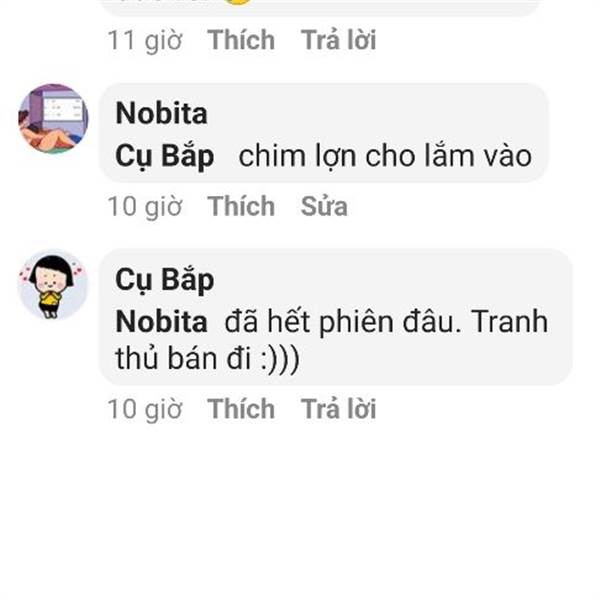Like the Nobita comment via Thích

coord(241,206)
